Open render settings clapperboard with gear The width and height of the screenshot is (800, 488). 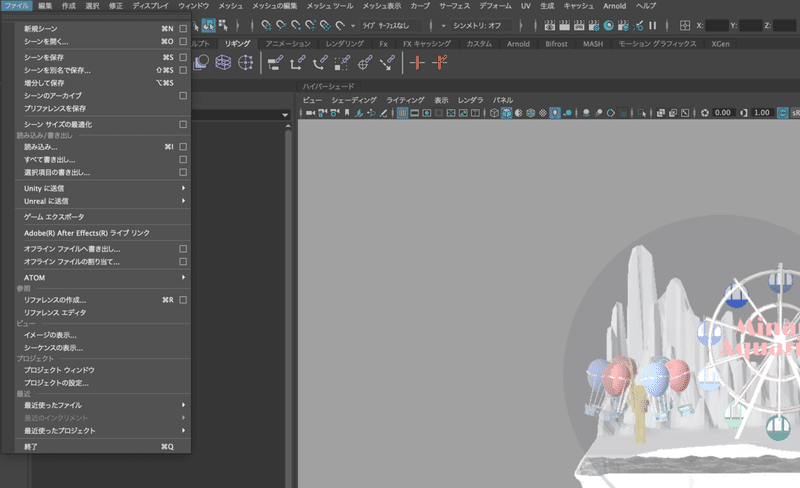(594, 25)
